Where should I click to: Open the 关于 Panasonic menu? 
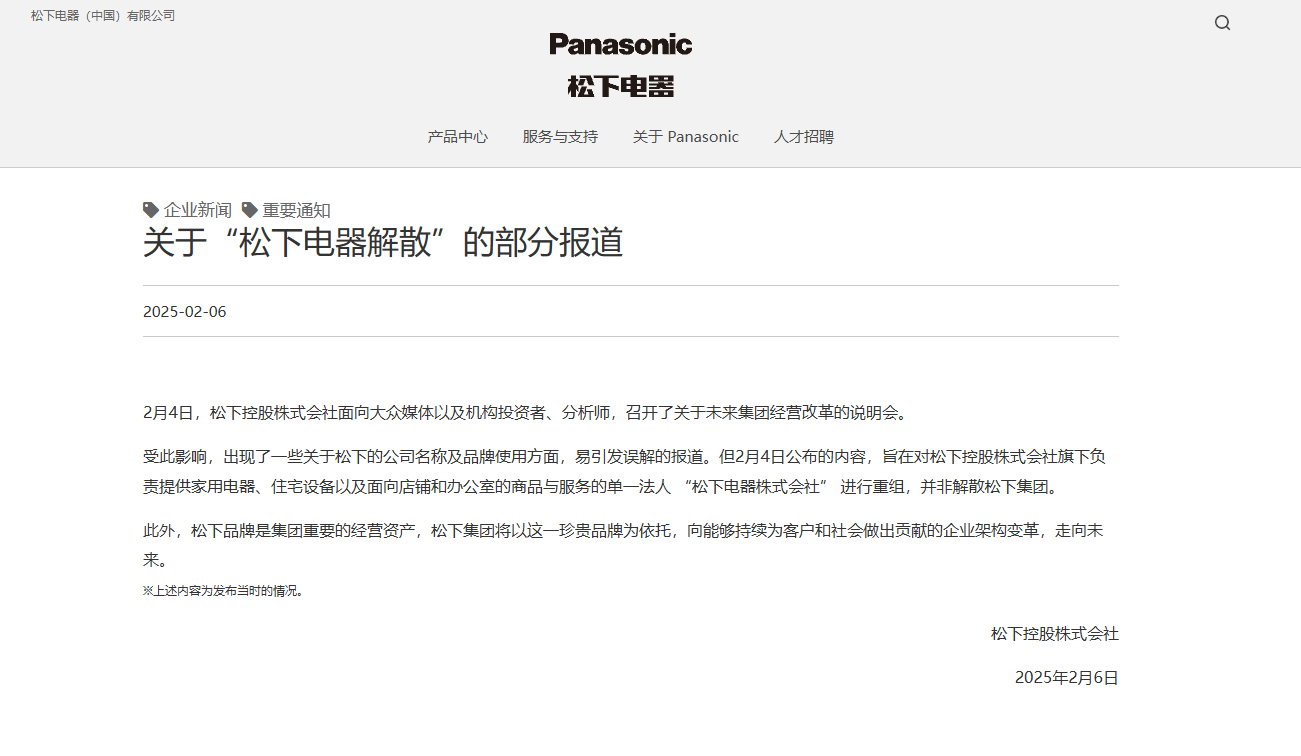[686, 137]
